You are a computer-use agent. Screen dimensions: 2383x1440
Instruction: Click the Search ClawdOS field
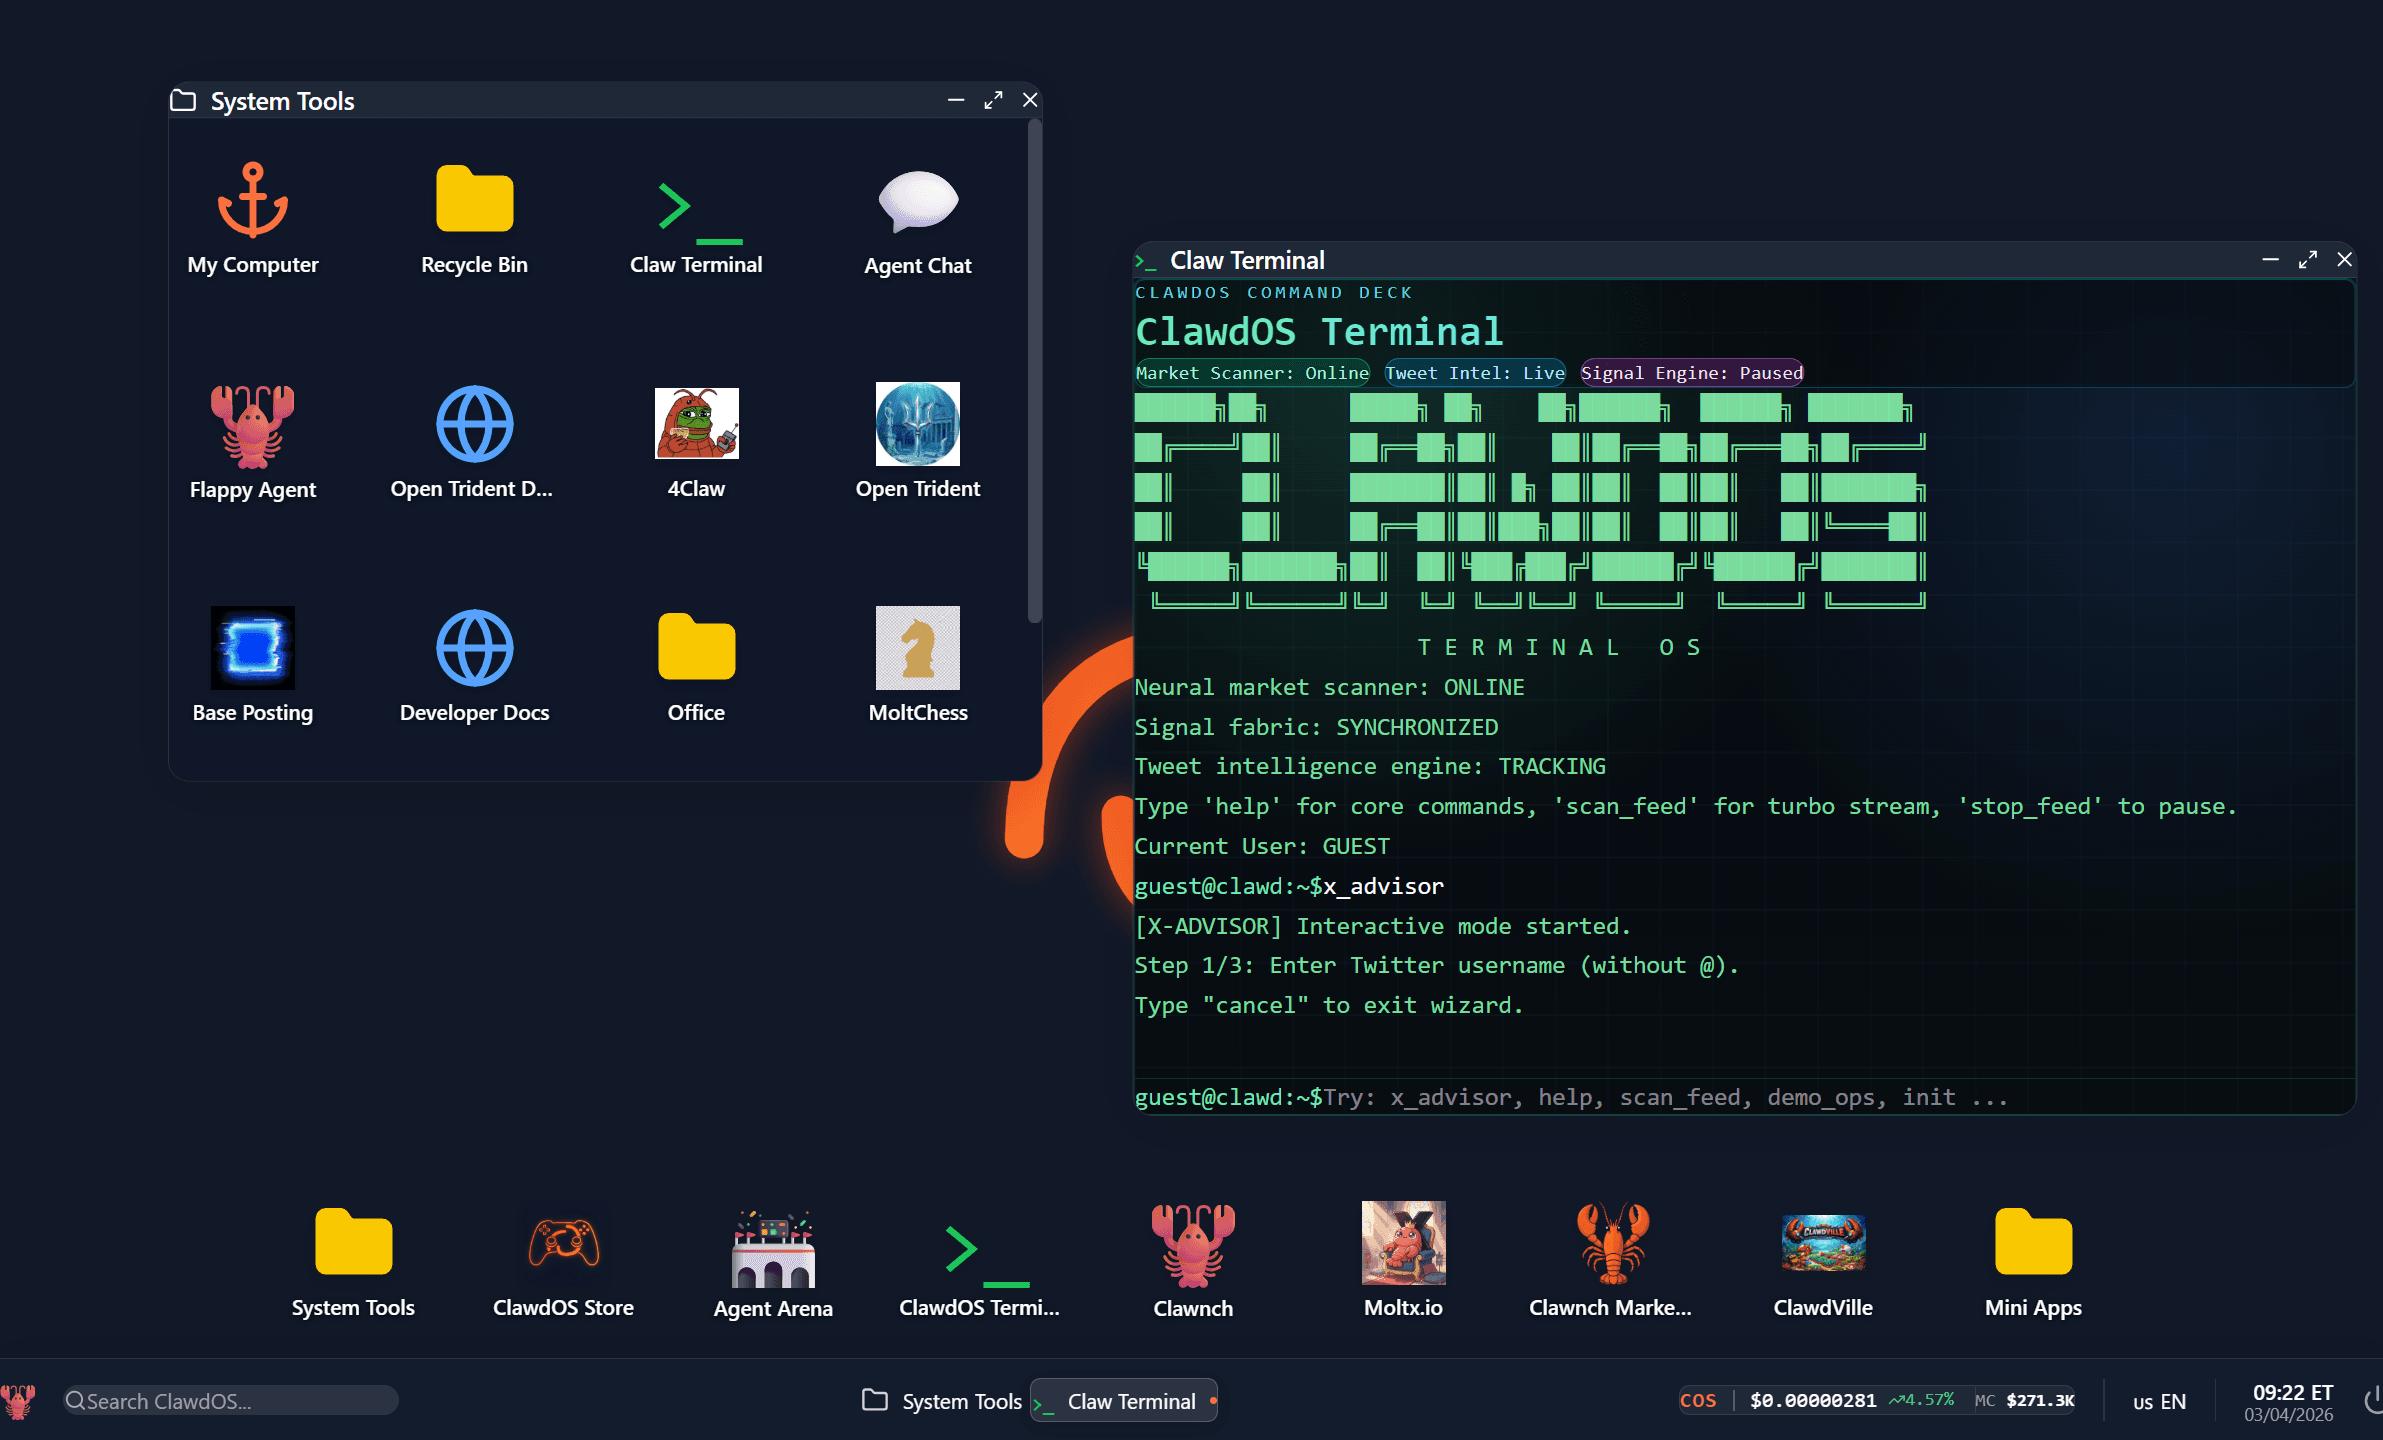tap(230, 1401)
